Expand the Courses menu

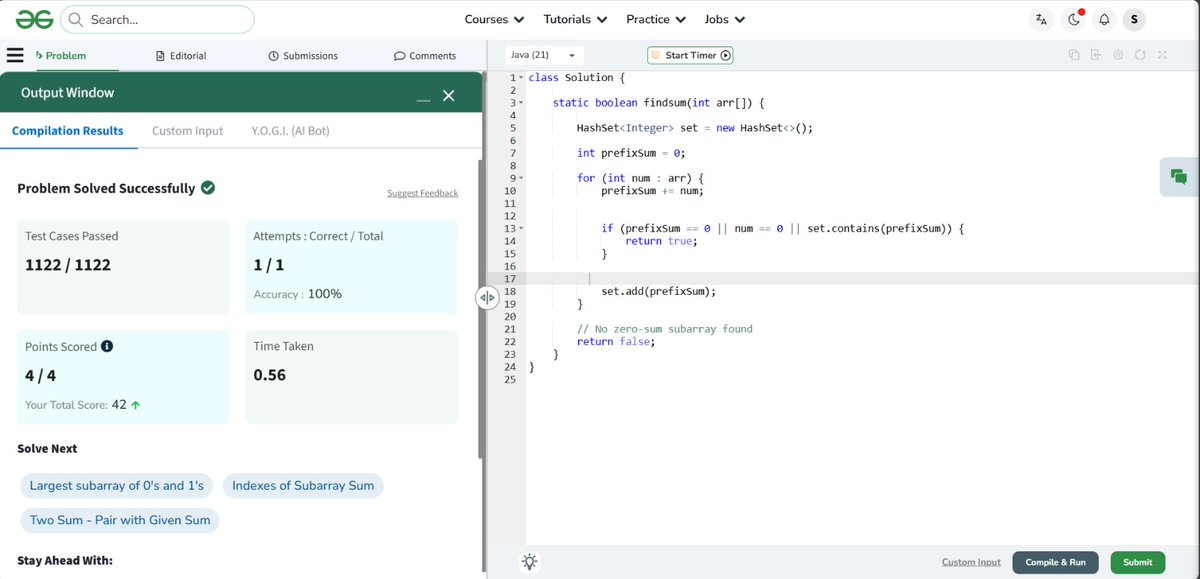[x=493, y=18]
